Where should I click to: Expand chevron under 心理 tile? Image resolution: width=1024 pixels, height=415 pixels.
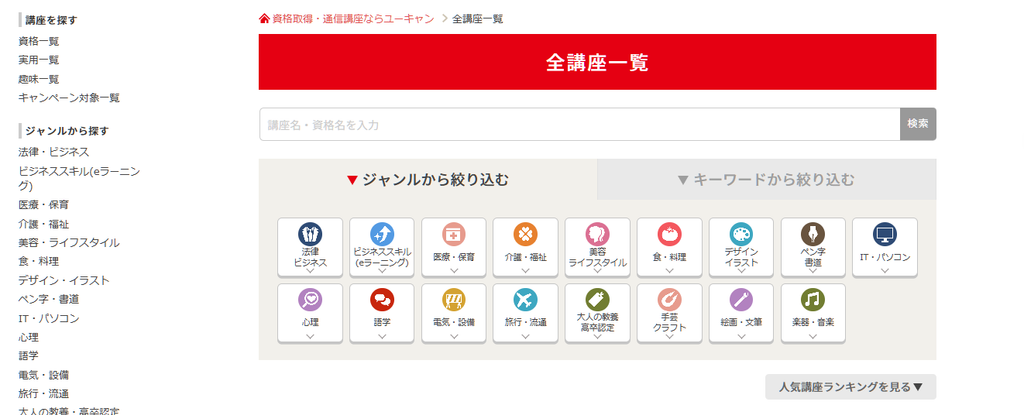click(310, 336)
